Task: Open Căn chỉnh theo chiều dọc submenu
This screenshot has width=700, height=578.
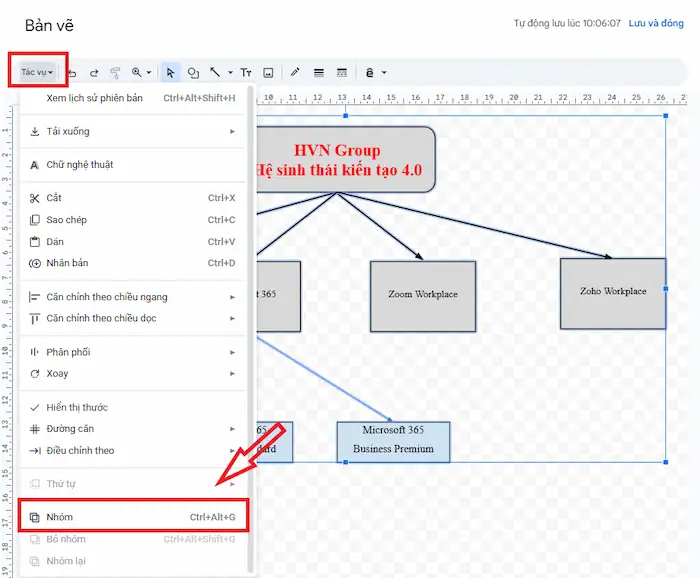Action: pos(132,318)
